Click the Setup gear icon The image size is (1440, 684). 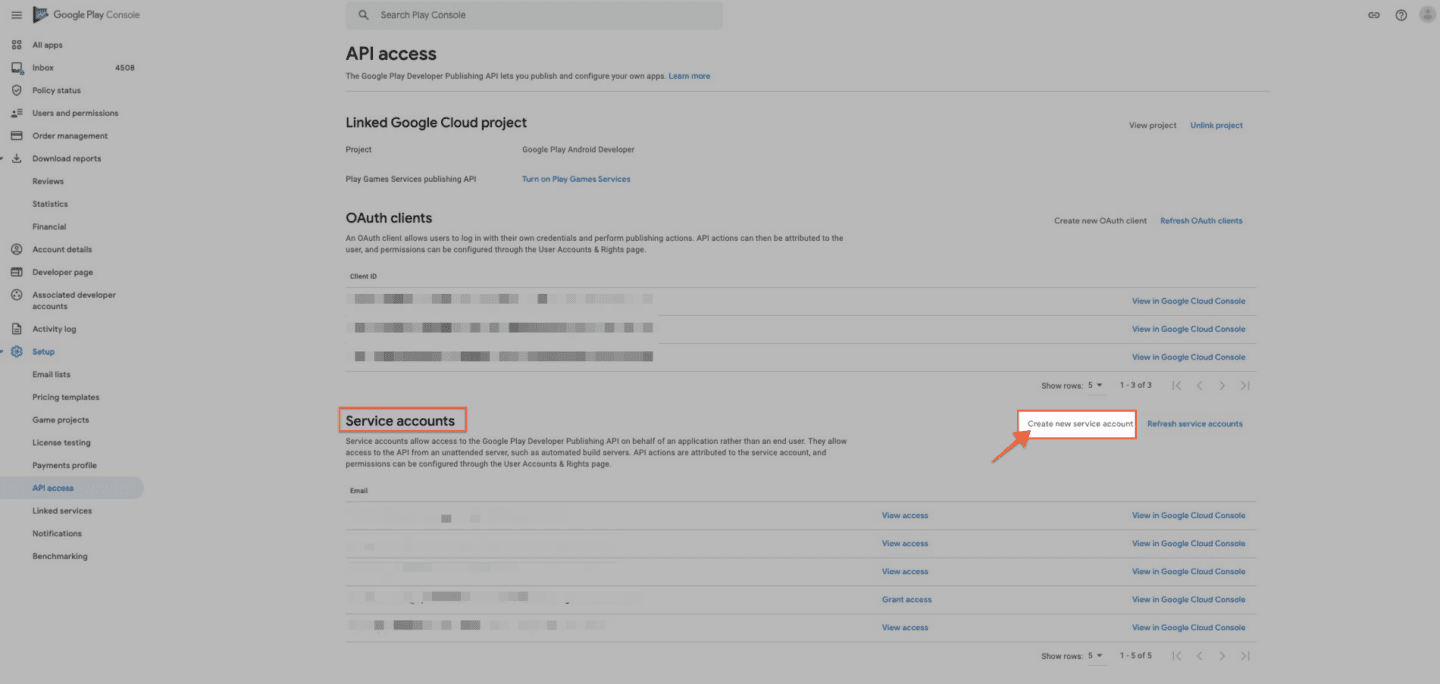17,352
